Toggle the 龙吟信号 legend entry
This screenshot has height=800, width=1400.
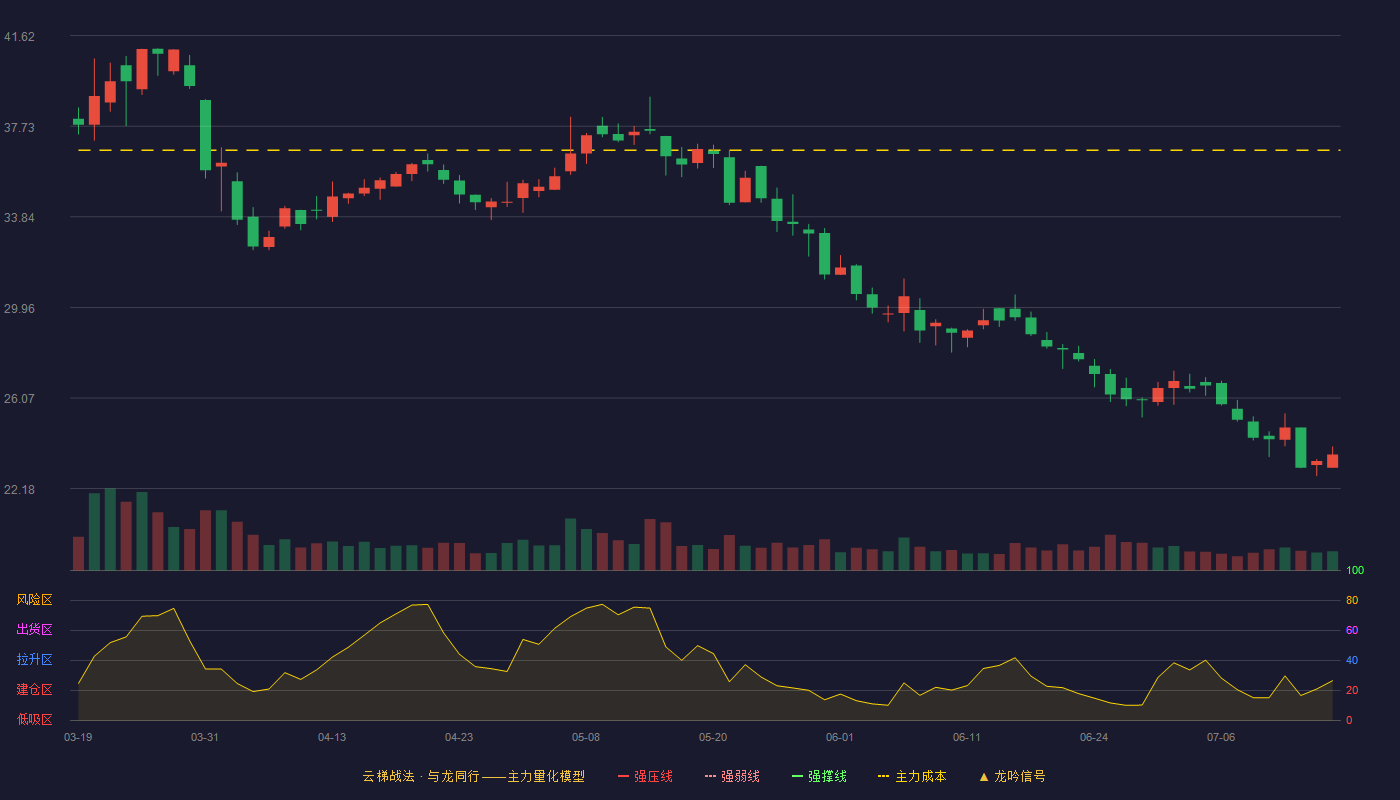coord(1011,776)
